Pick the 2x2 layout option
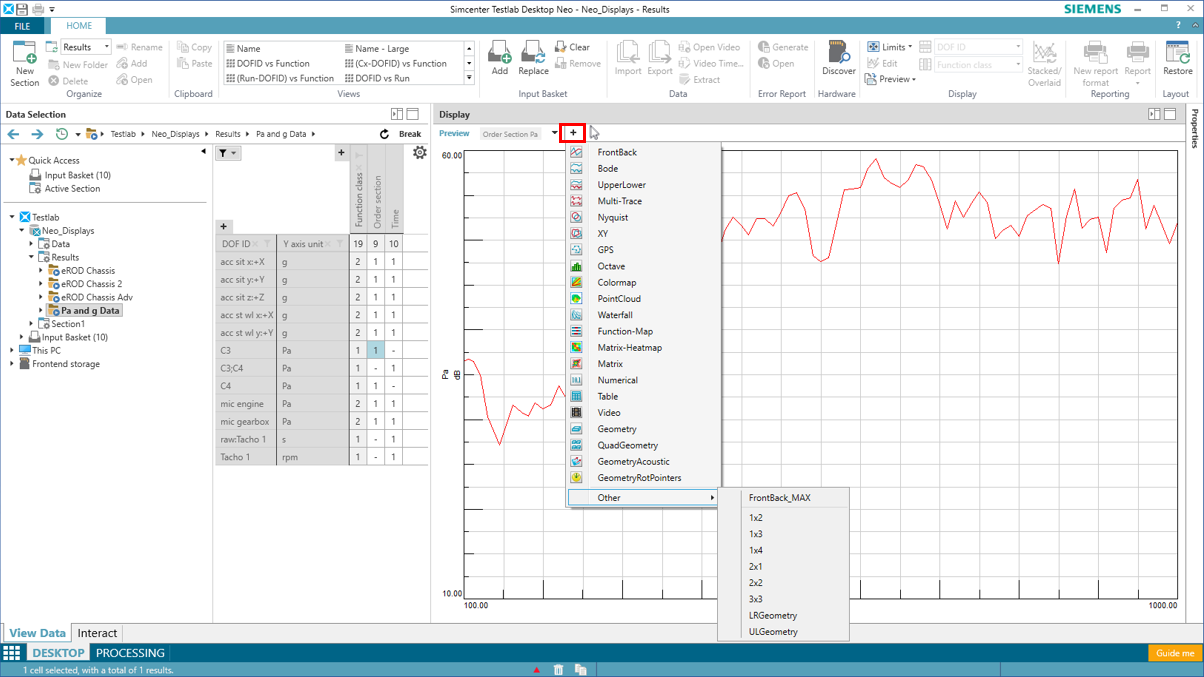Image resolution: width=1204 pixels, height=677 pixels. click(x=756, y=583)
